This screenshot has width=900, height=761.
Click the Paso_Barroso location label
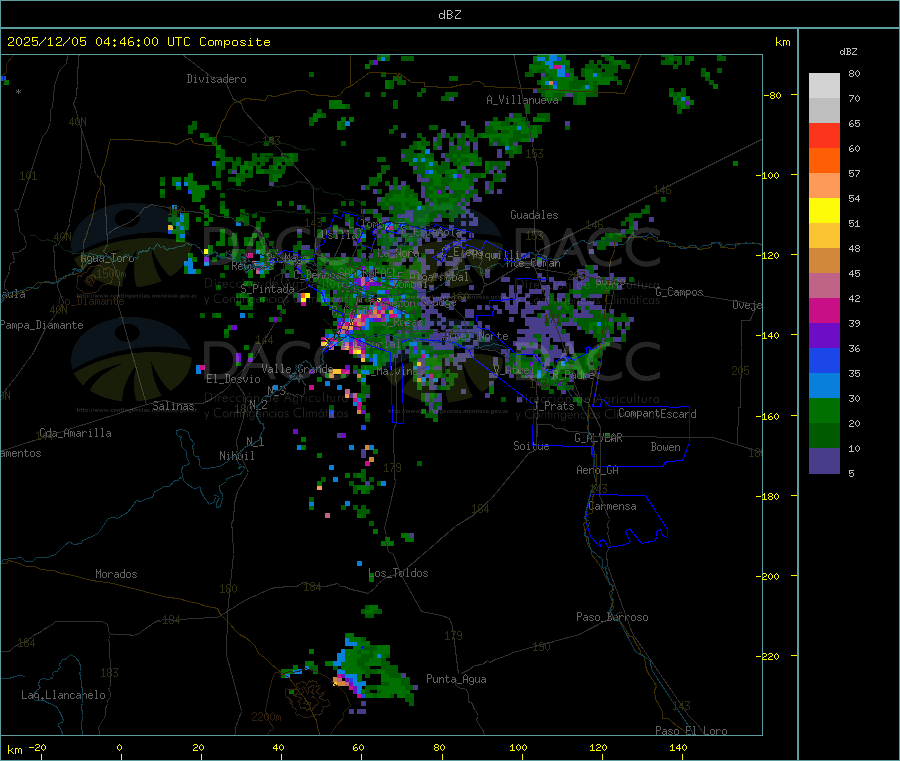click(x=612, y=617)
